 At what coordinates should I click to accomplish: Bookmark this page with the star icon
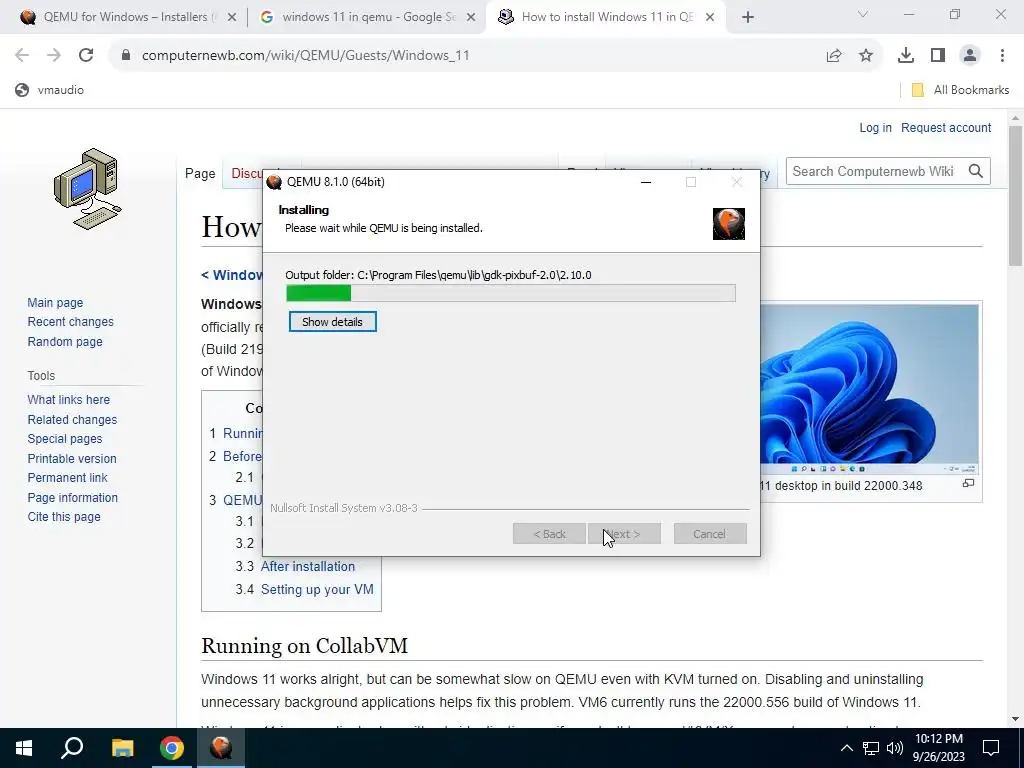(x=866, y=56)
